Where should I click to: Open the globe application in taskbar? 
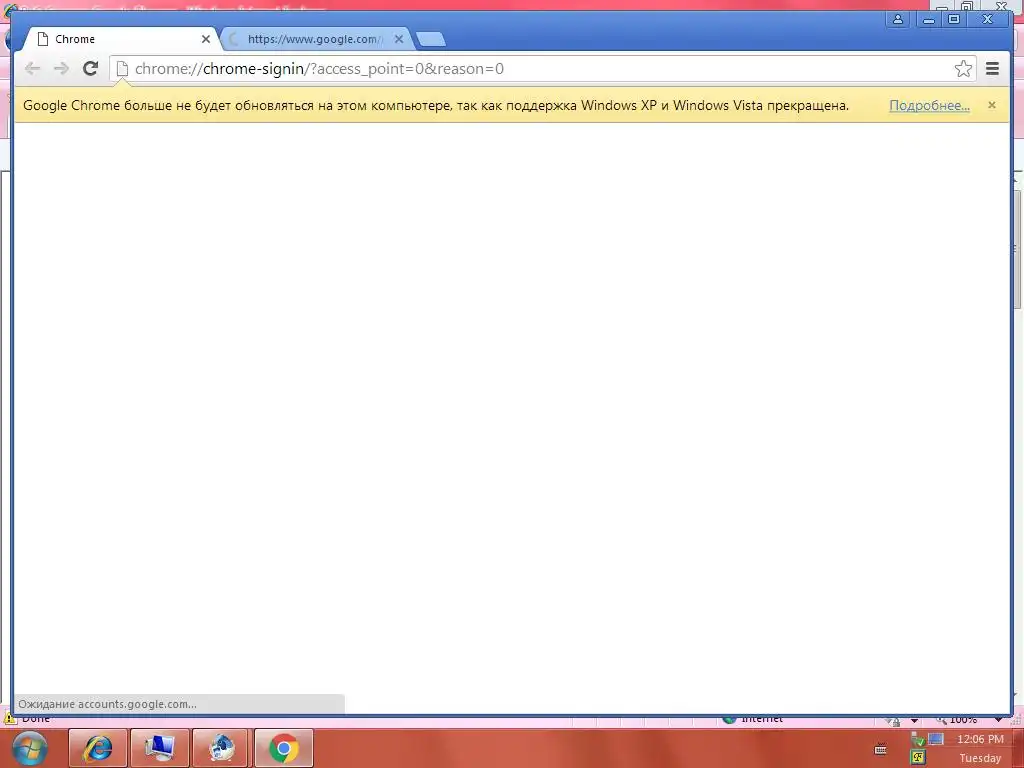click(222, 748)
